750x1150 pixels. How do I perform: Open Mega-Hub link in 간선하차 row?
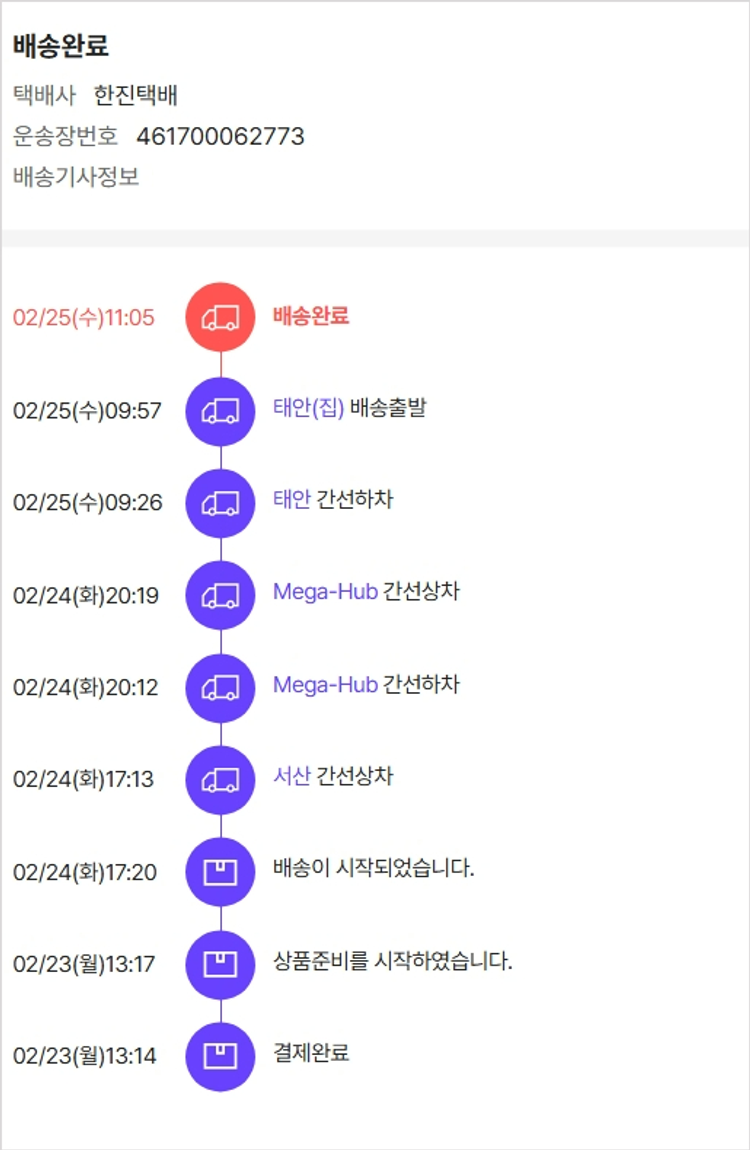[x=325, y=685]
